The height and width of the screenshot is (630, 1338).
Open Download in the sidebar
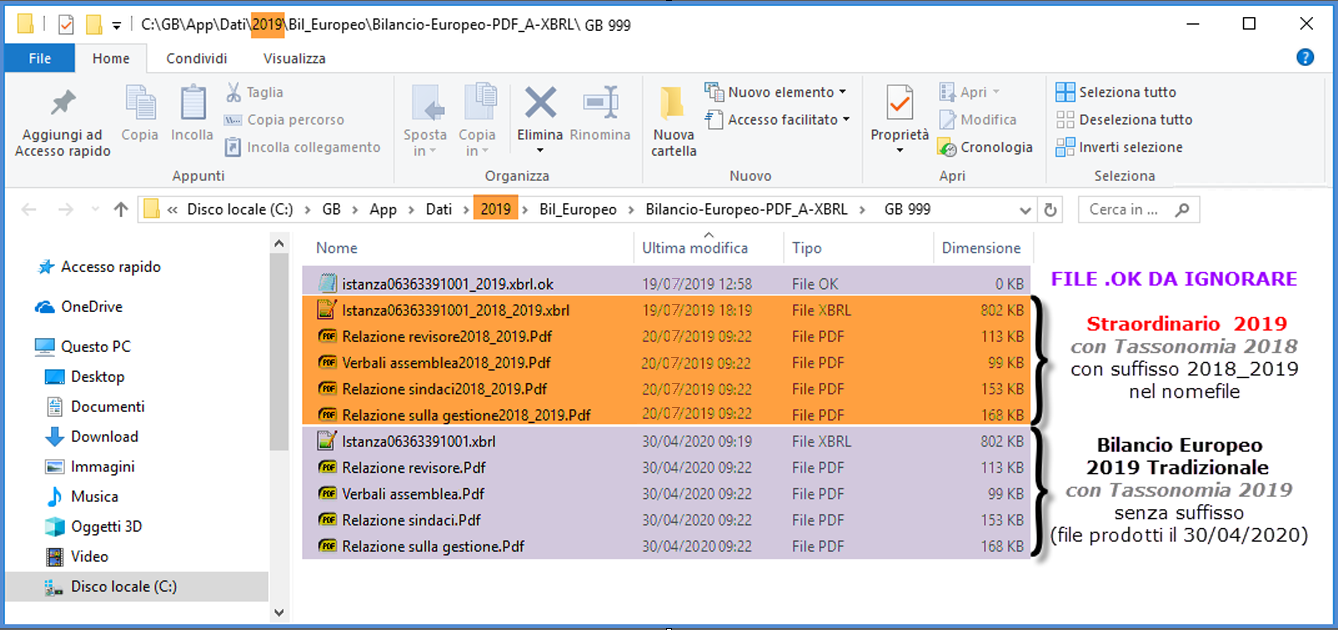pyautogui.click(x=91, y=437)
